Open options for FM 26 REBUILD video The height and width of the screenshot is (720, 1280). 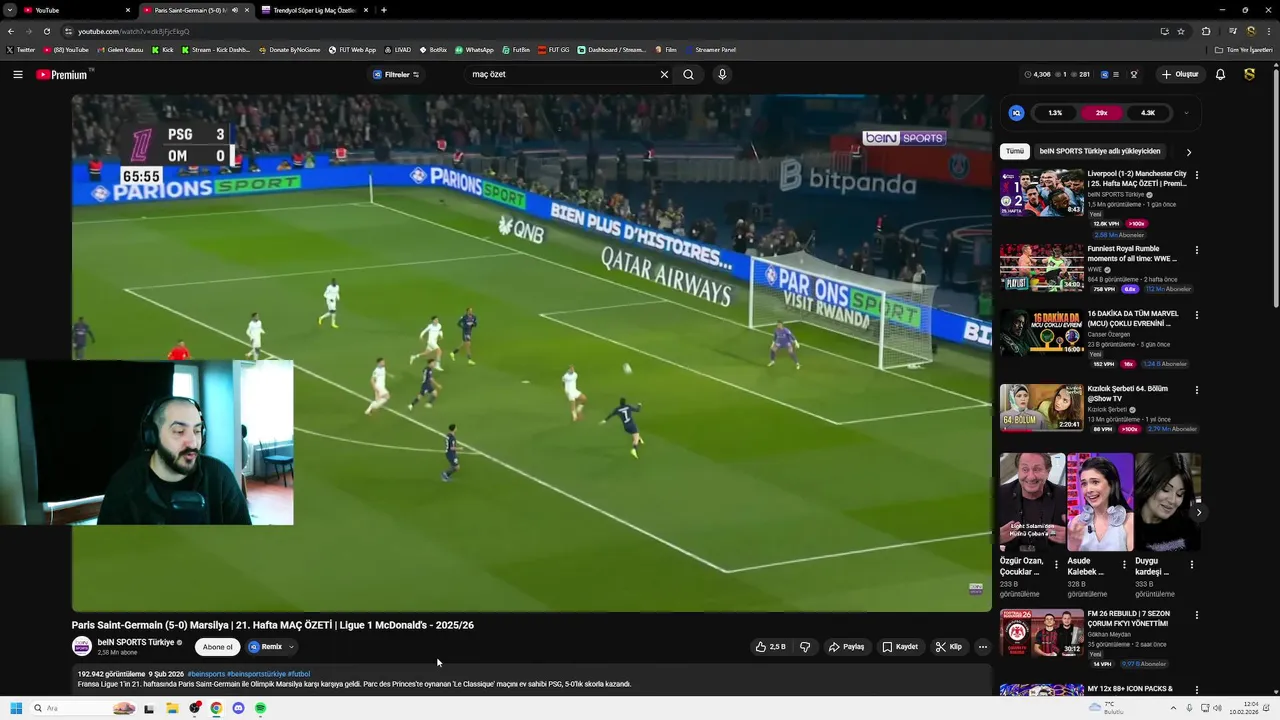(x=1197, y=615)
